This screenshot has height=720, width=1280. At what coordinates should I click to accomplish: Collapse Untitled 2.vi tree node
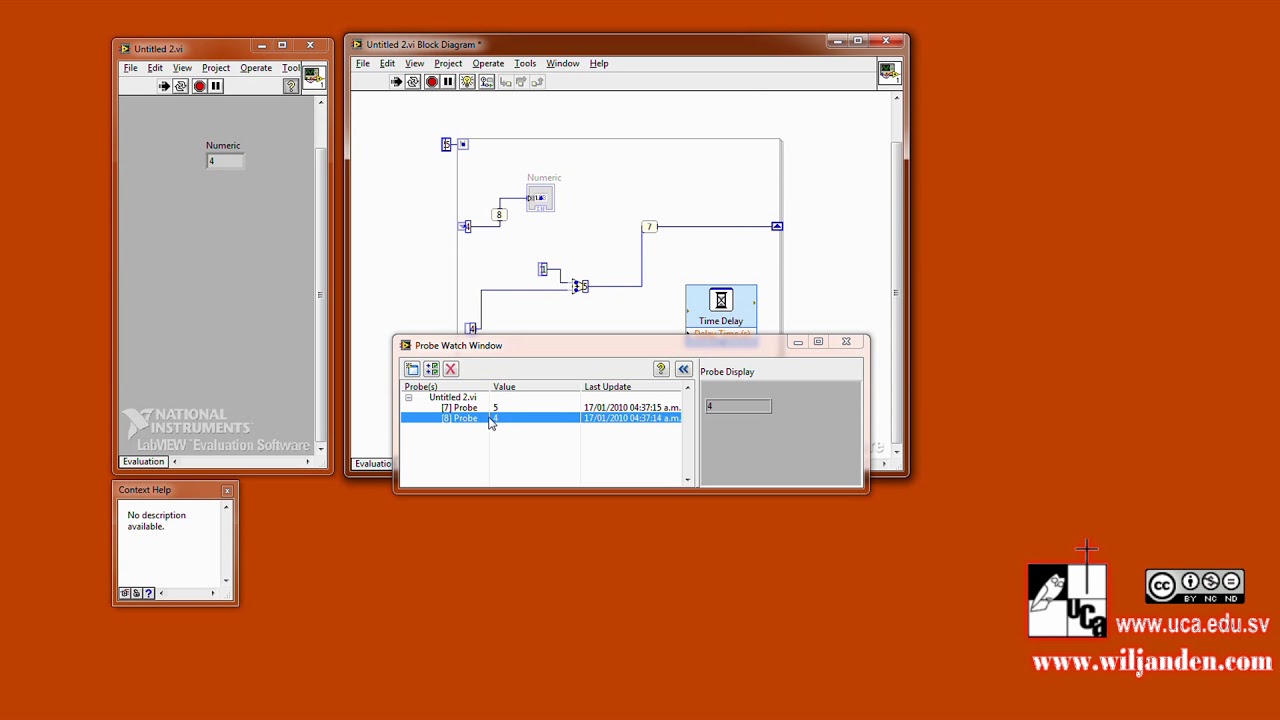(408, 398)
